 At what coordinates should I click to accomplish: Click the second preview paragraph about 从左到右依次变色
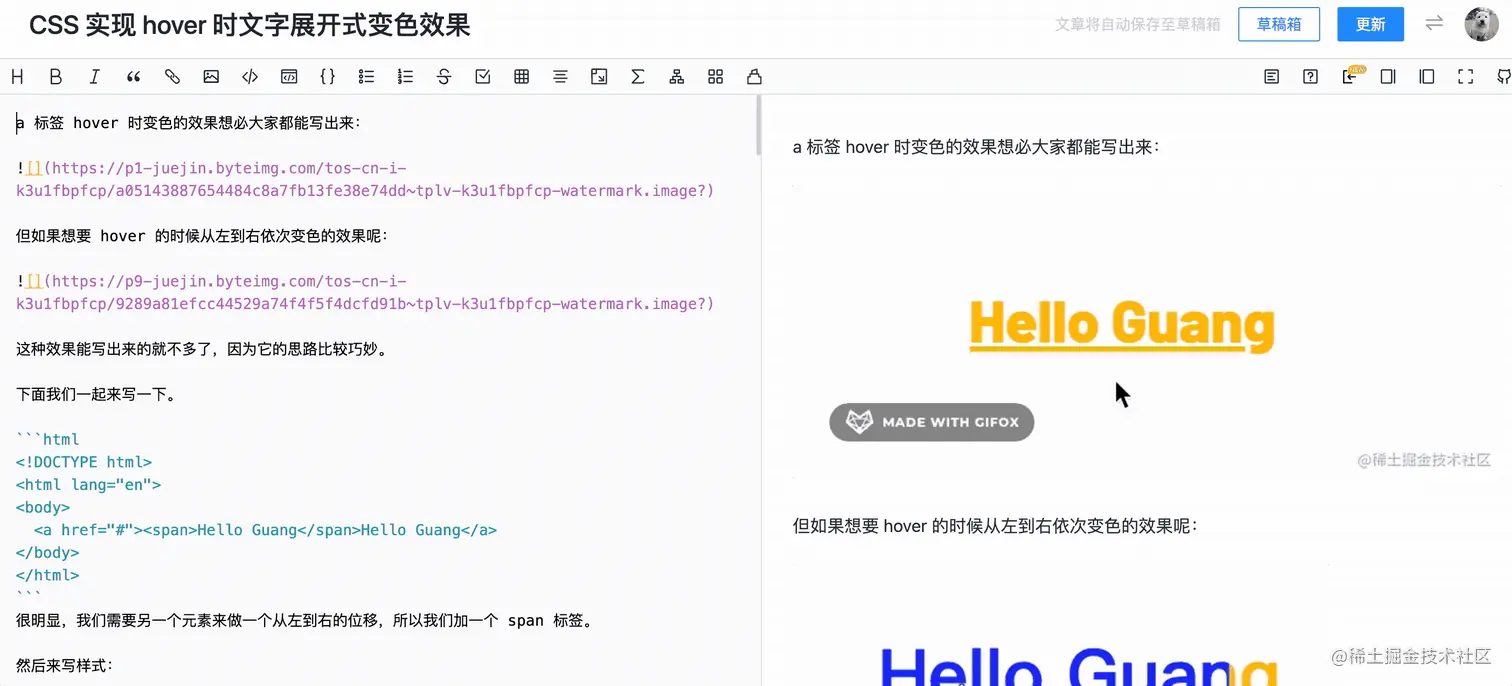pos(995,525)
